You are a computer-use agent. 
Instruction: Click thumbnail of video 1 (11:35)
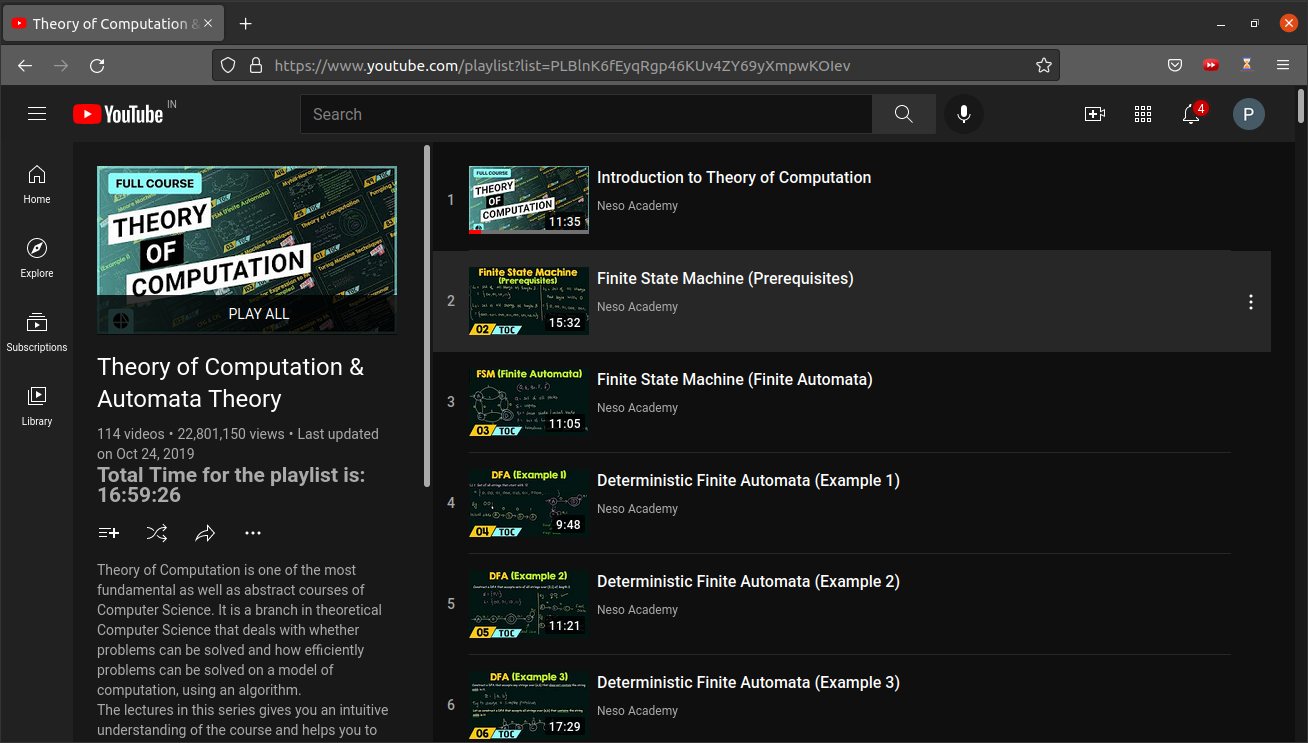(529, 200)
